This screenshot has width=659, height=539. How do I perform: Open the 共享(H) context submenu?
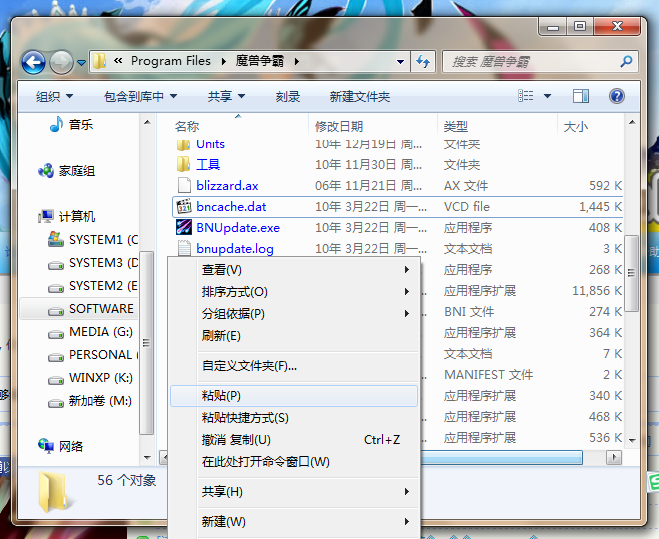tap(294, 491)
